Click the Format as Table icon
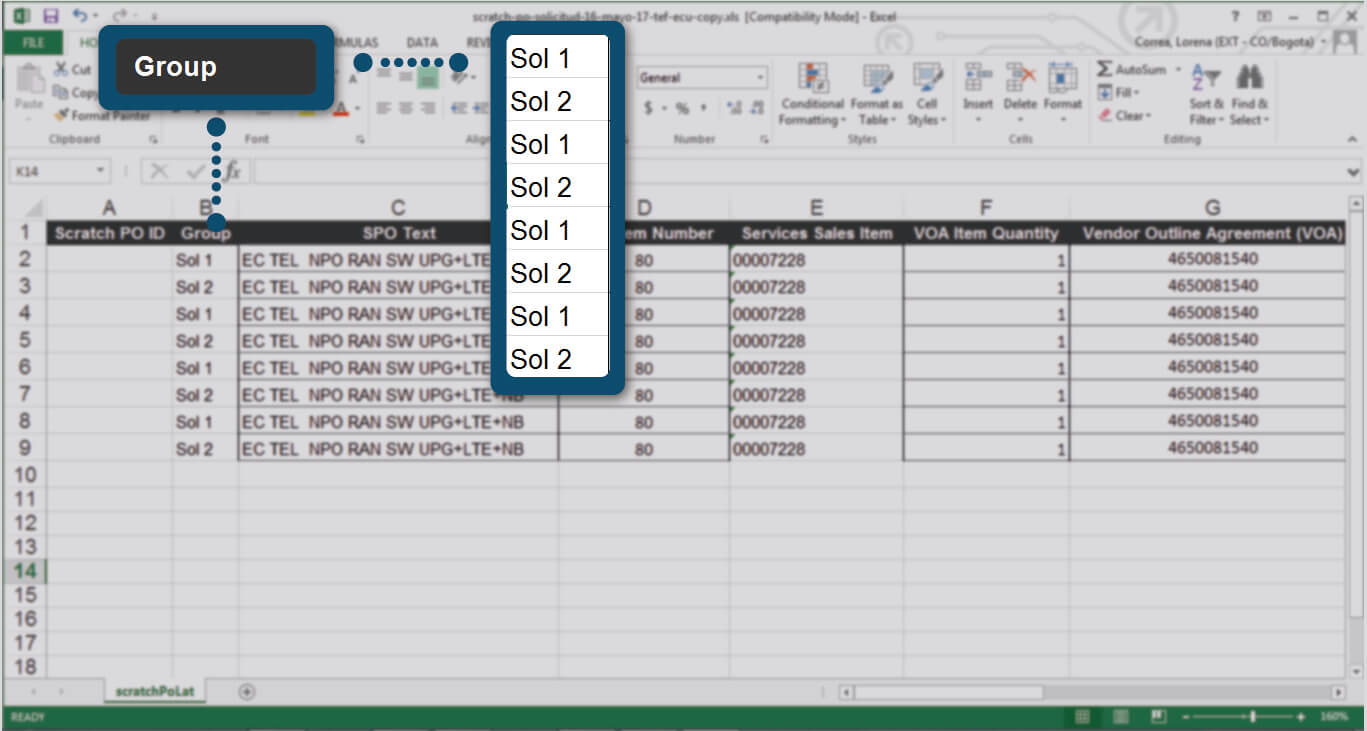 (876, 95)
